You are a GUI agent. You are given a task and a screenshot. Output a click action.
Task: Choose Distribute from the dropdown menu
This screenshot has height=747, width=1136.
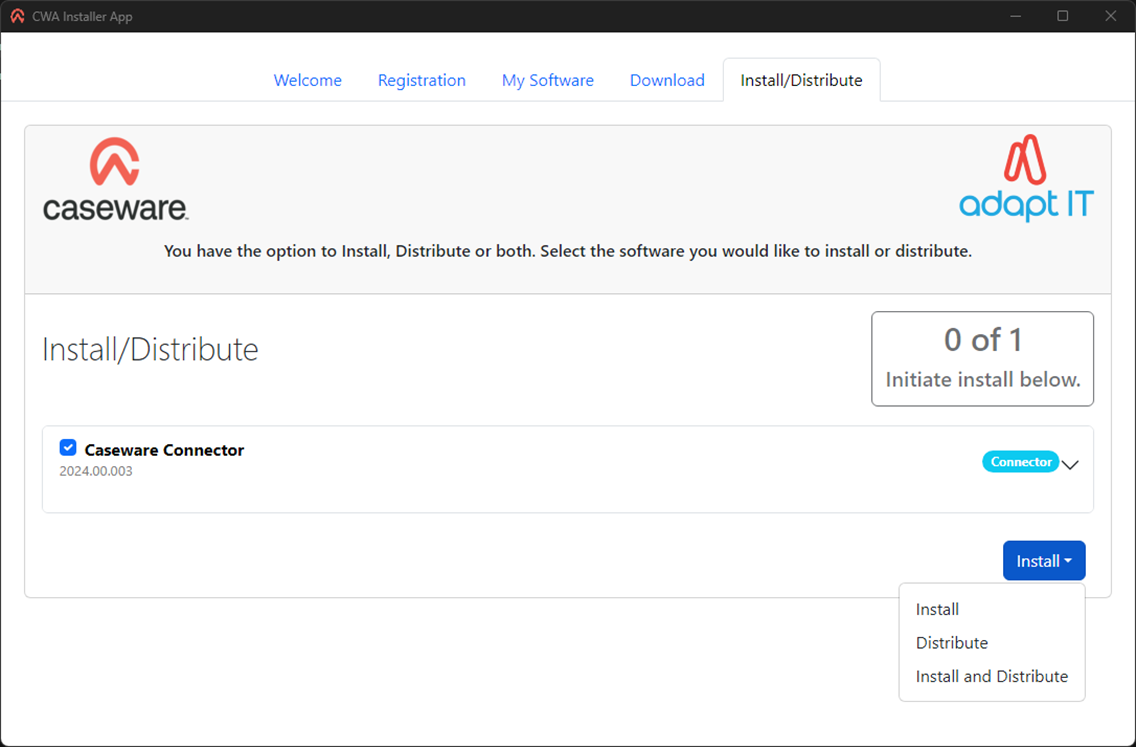pyautogui.click(x=951, y=643)
